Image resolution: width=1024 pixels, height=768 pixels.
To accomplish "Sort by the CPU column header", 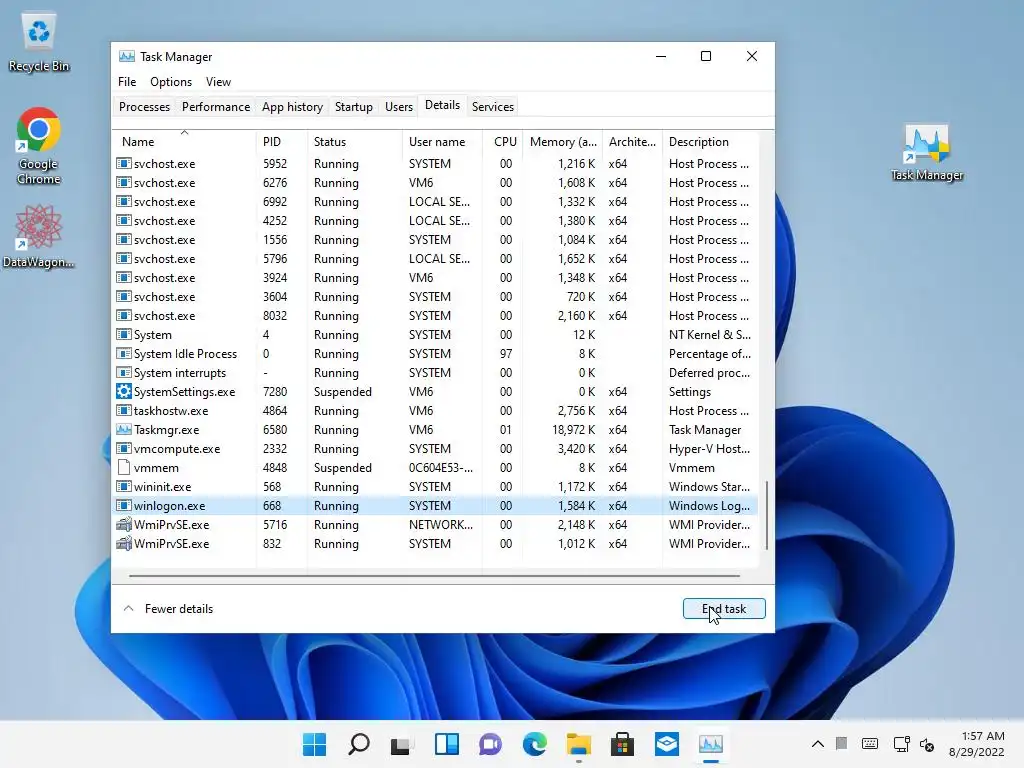I will coord(502,142).
